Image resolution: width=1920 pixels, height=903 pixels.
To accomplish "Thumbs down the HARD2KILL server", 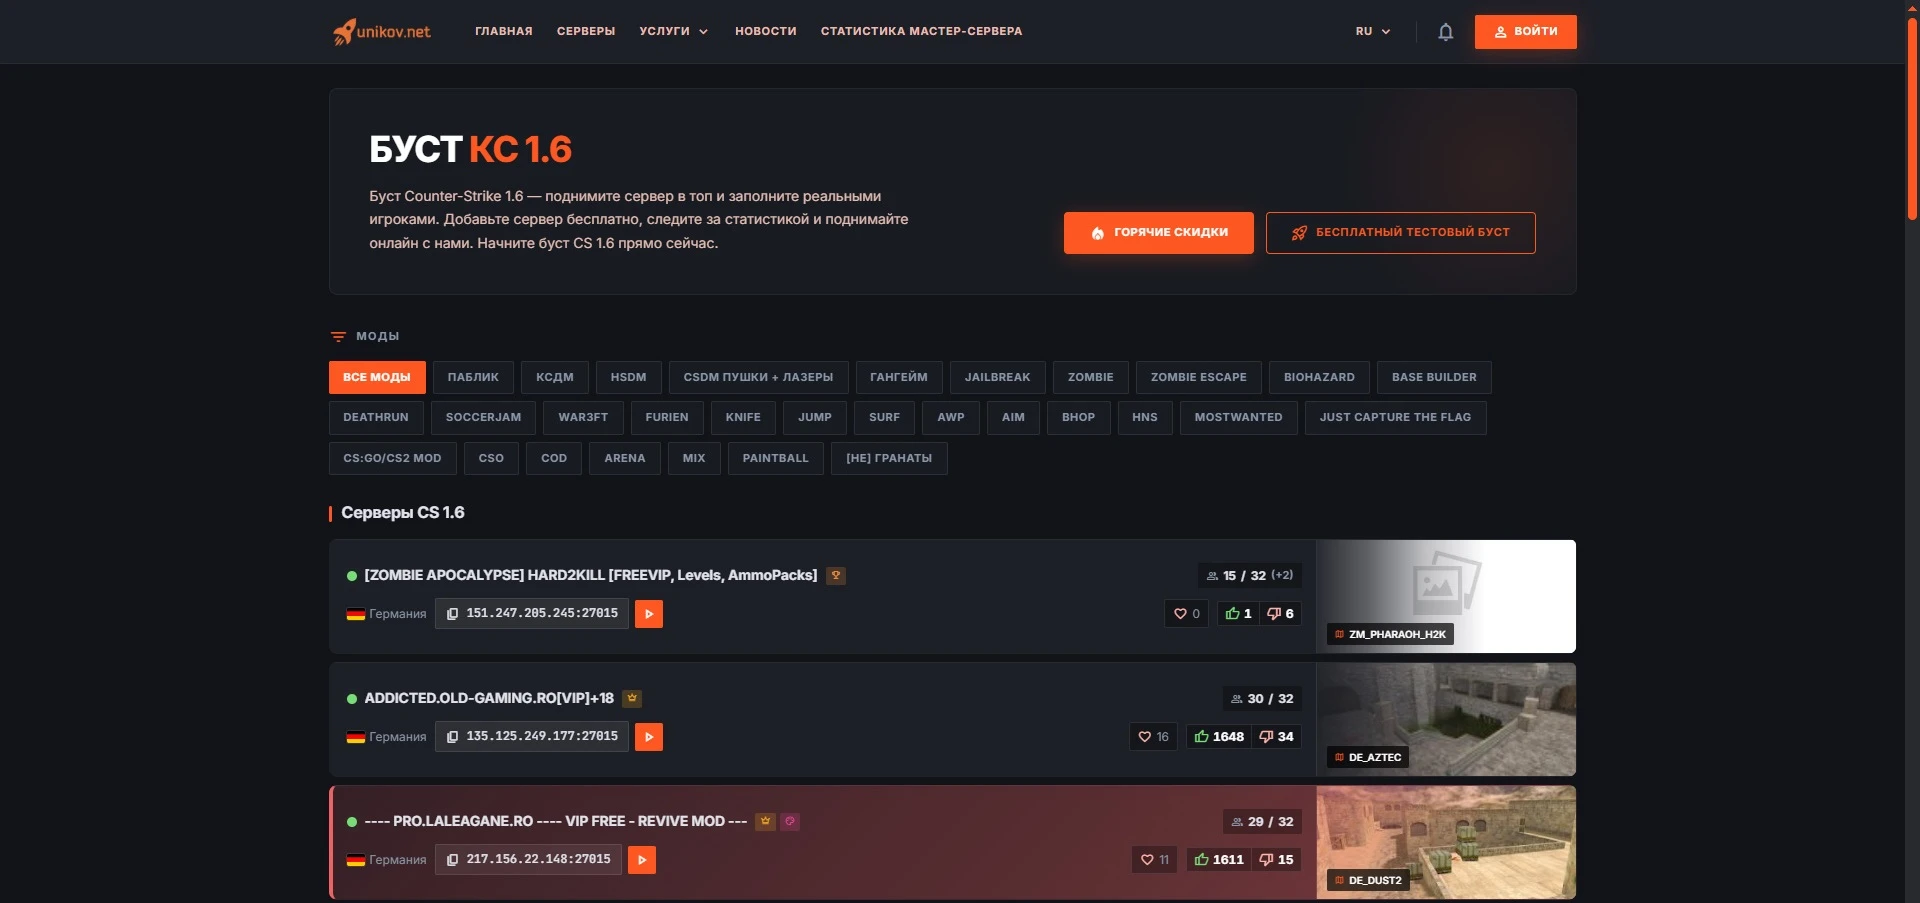I will click(1280, 614).
